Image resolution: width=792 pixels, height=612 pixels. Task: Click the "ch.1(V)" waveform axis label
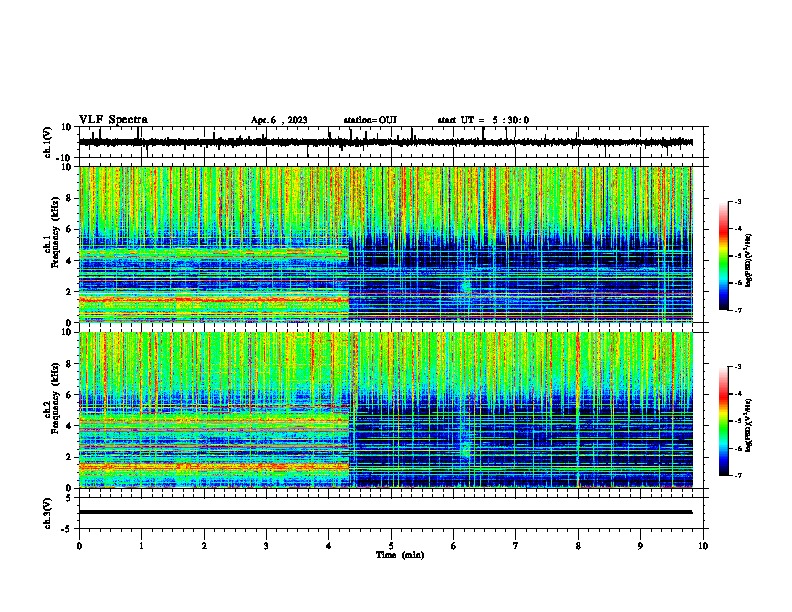tap(47, 142)
